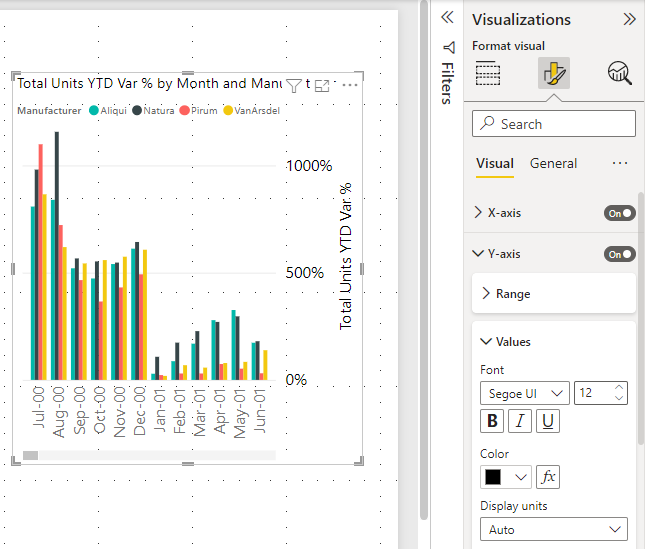The image size is (645, 549).
Task: Switch to the Visual tab
Action: coord(495,163)
